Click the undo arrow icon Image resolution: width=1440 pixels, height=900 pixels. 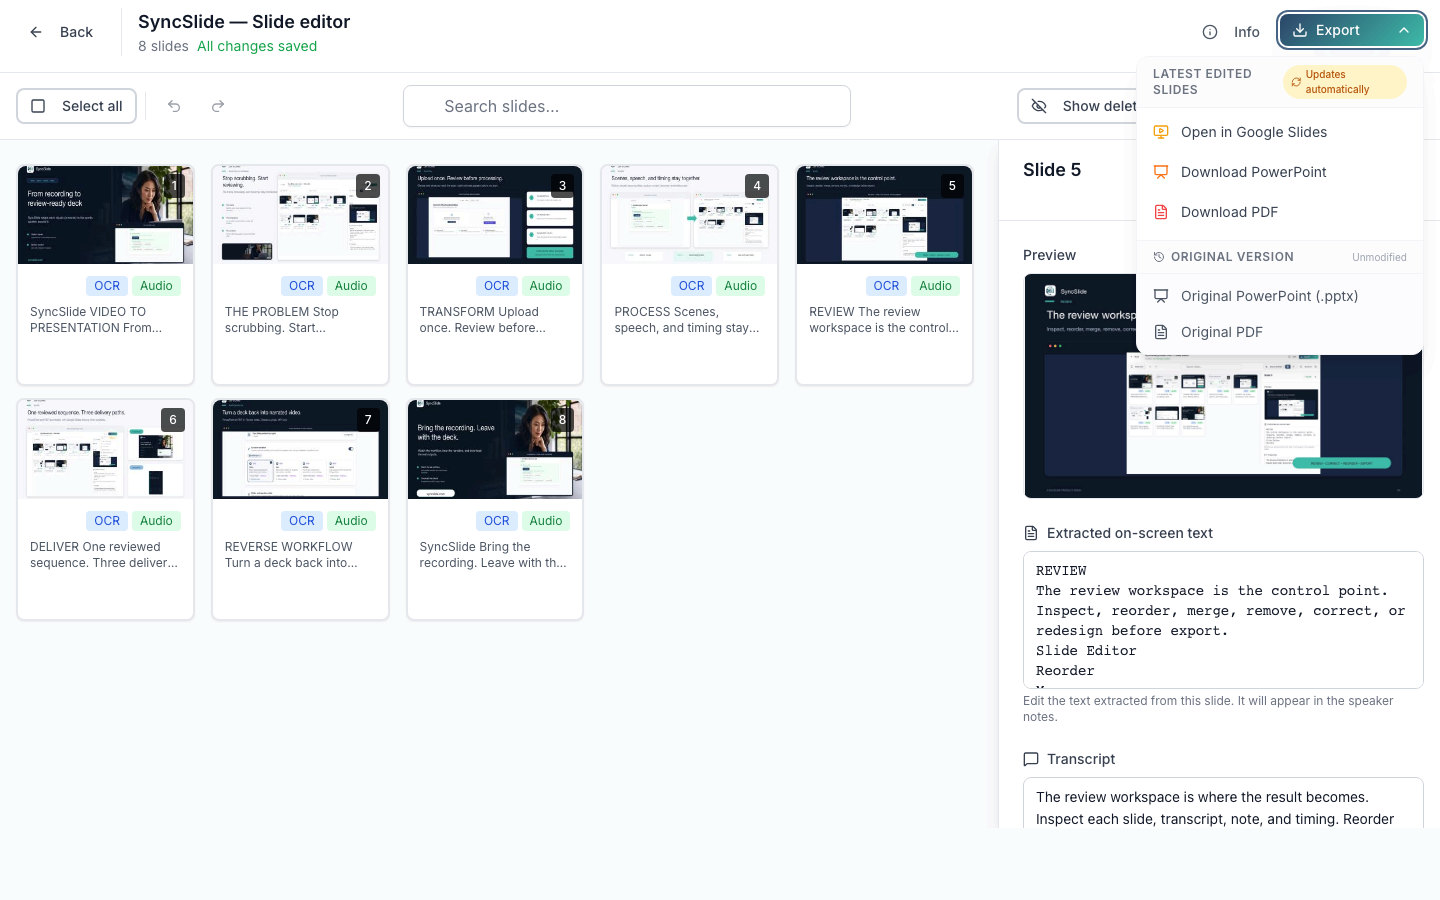point(174,106)
